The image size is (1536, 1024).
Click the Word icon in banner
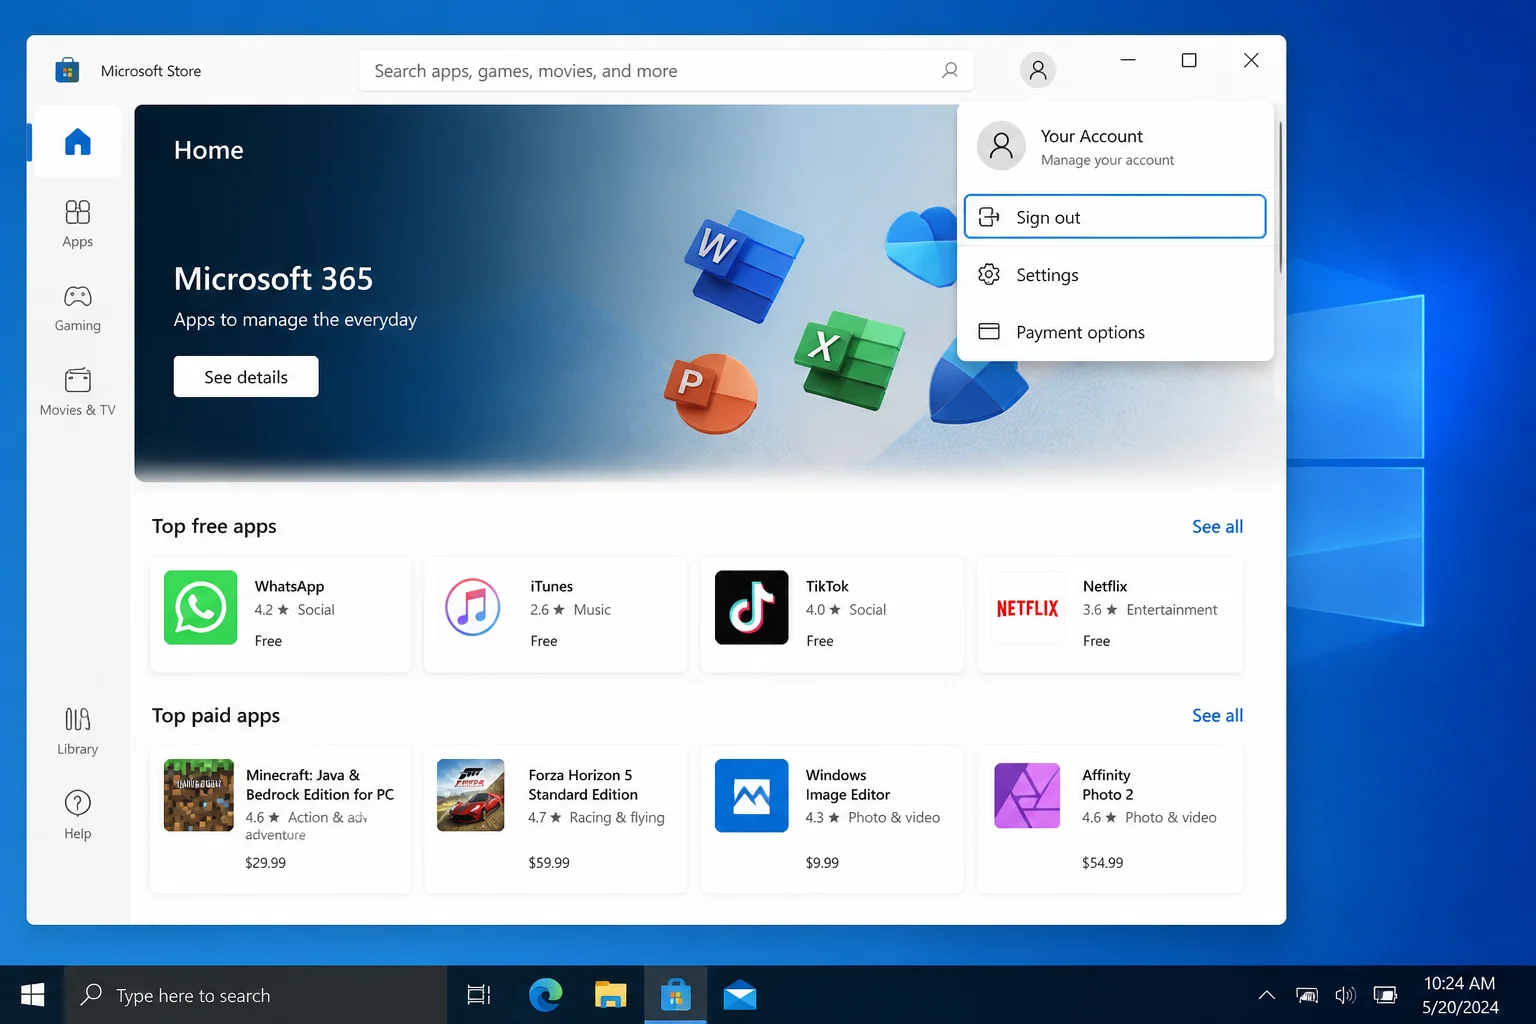point(742,264)
